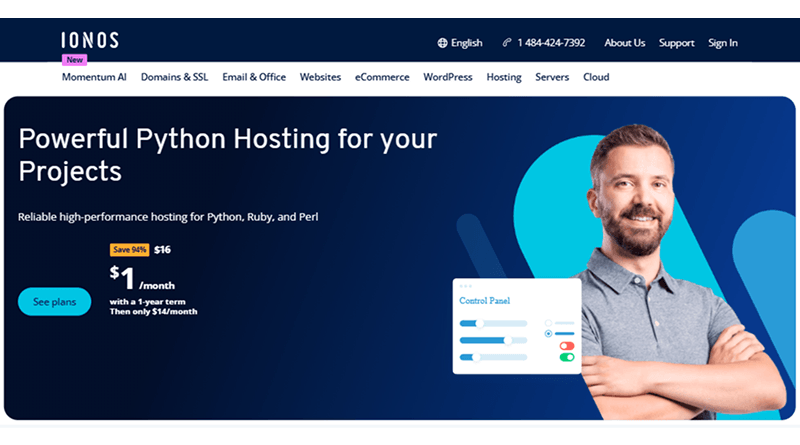Click the pink New badge
The image size is (800, 445).
(x=74, y=60)
